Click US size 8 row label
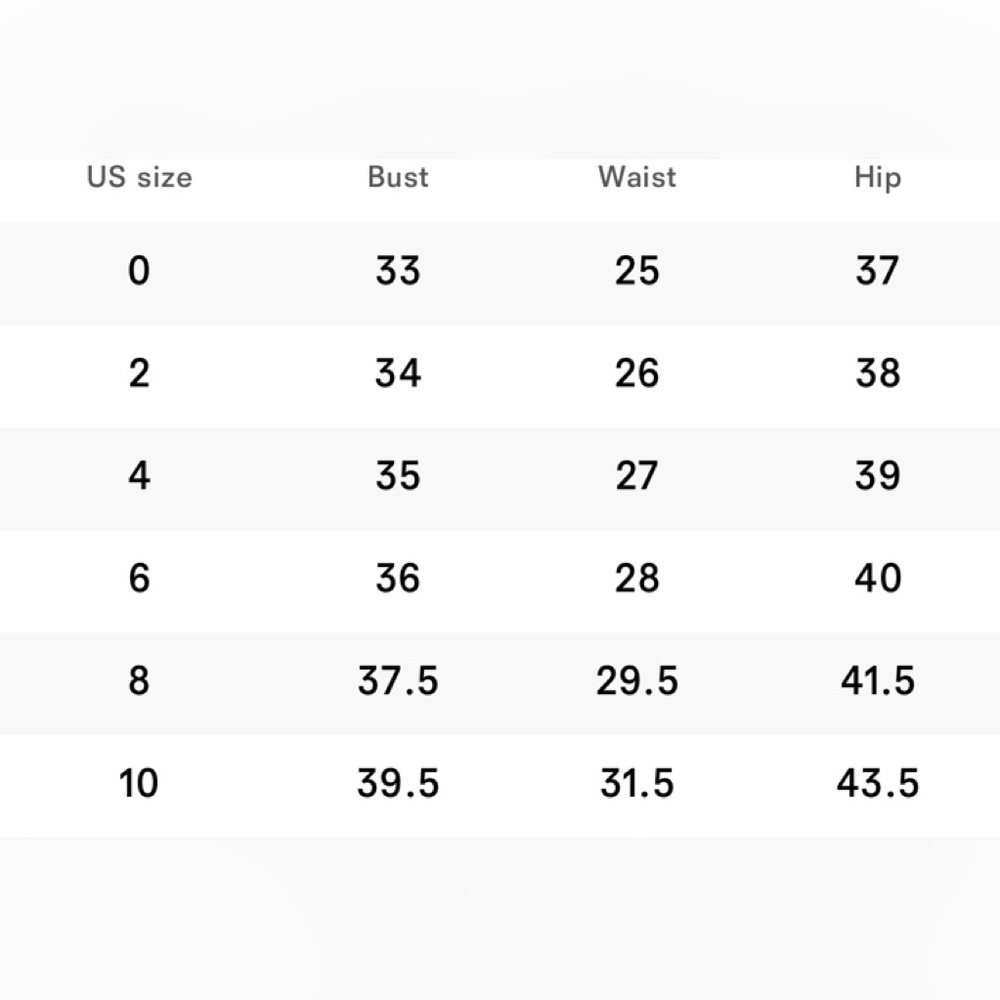The height and width of the screenshot is (1000, 1000). tap(139, 680)
